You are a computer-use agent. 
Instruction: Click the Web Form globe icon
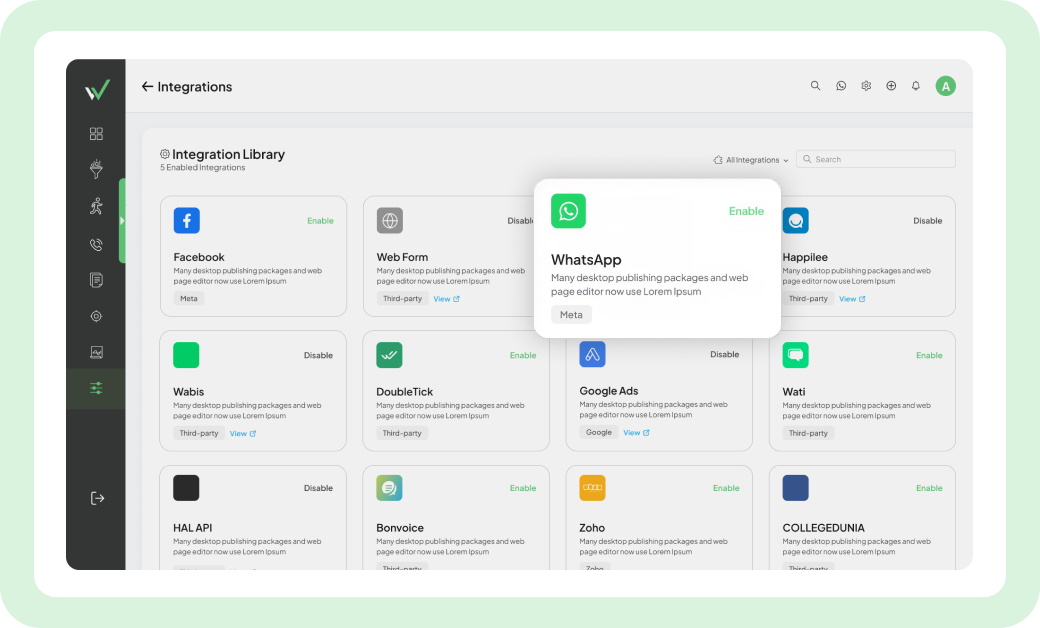[390, 220]
